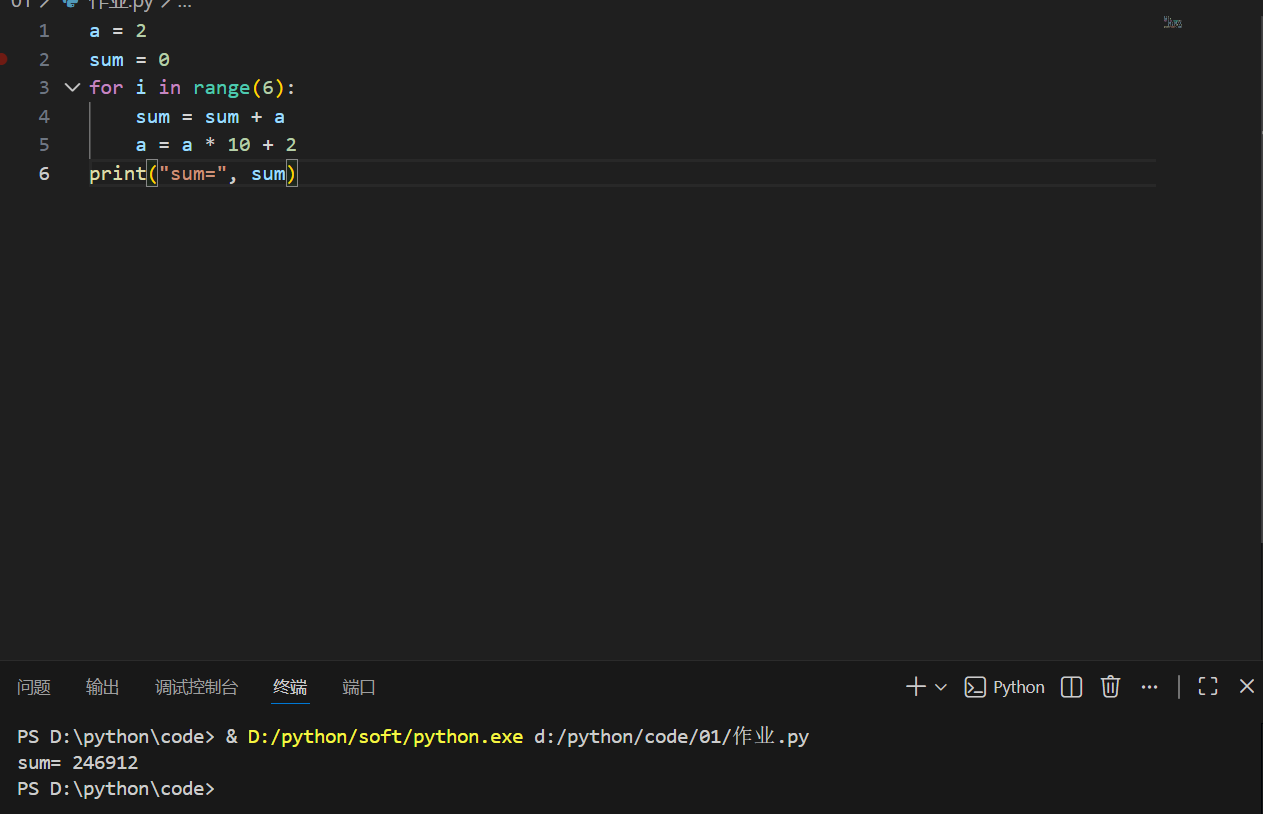Close the terminal panel with the X icon

point(1246,687)
